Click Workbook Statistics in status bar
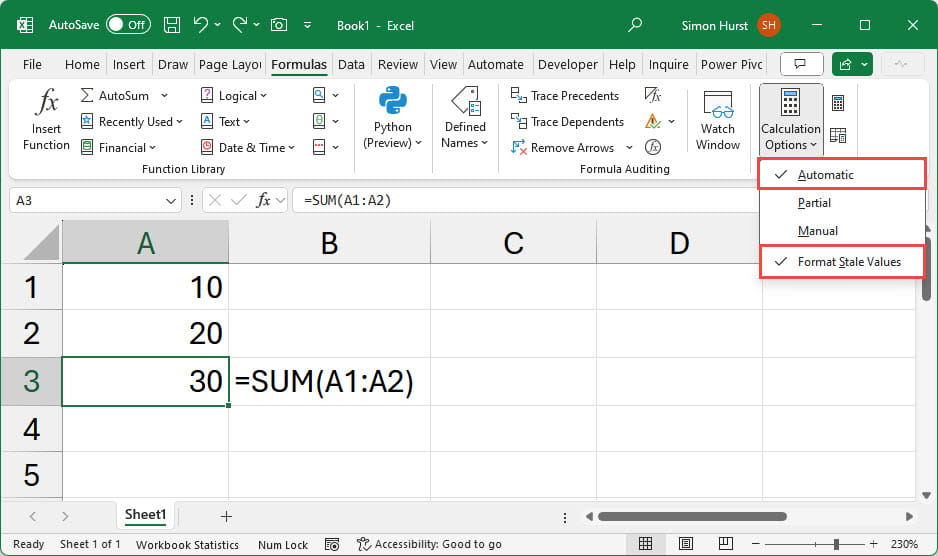Image resolution: width=938 pixels, height=556 pixels. (x=187, y=544)
